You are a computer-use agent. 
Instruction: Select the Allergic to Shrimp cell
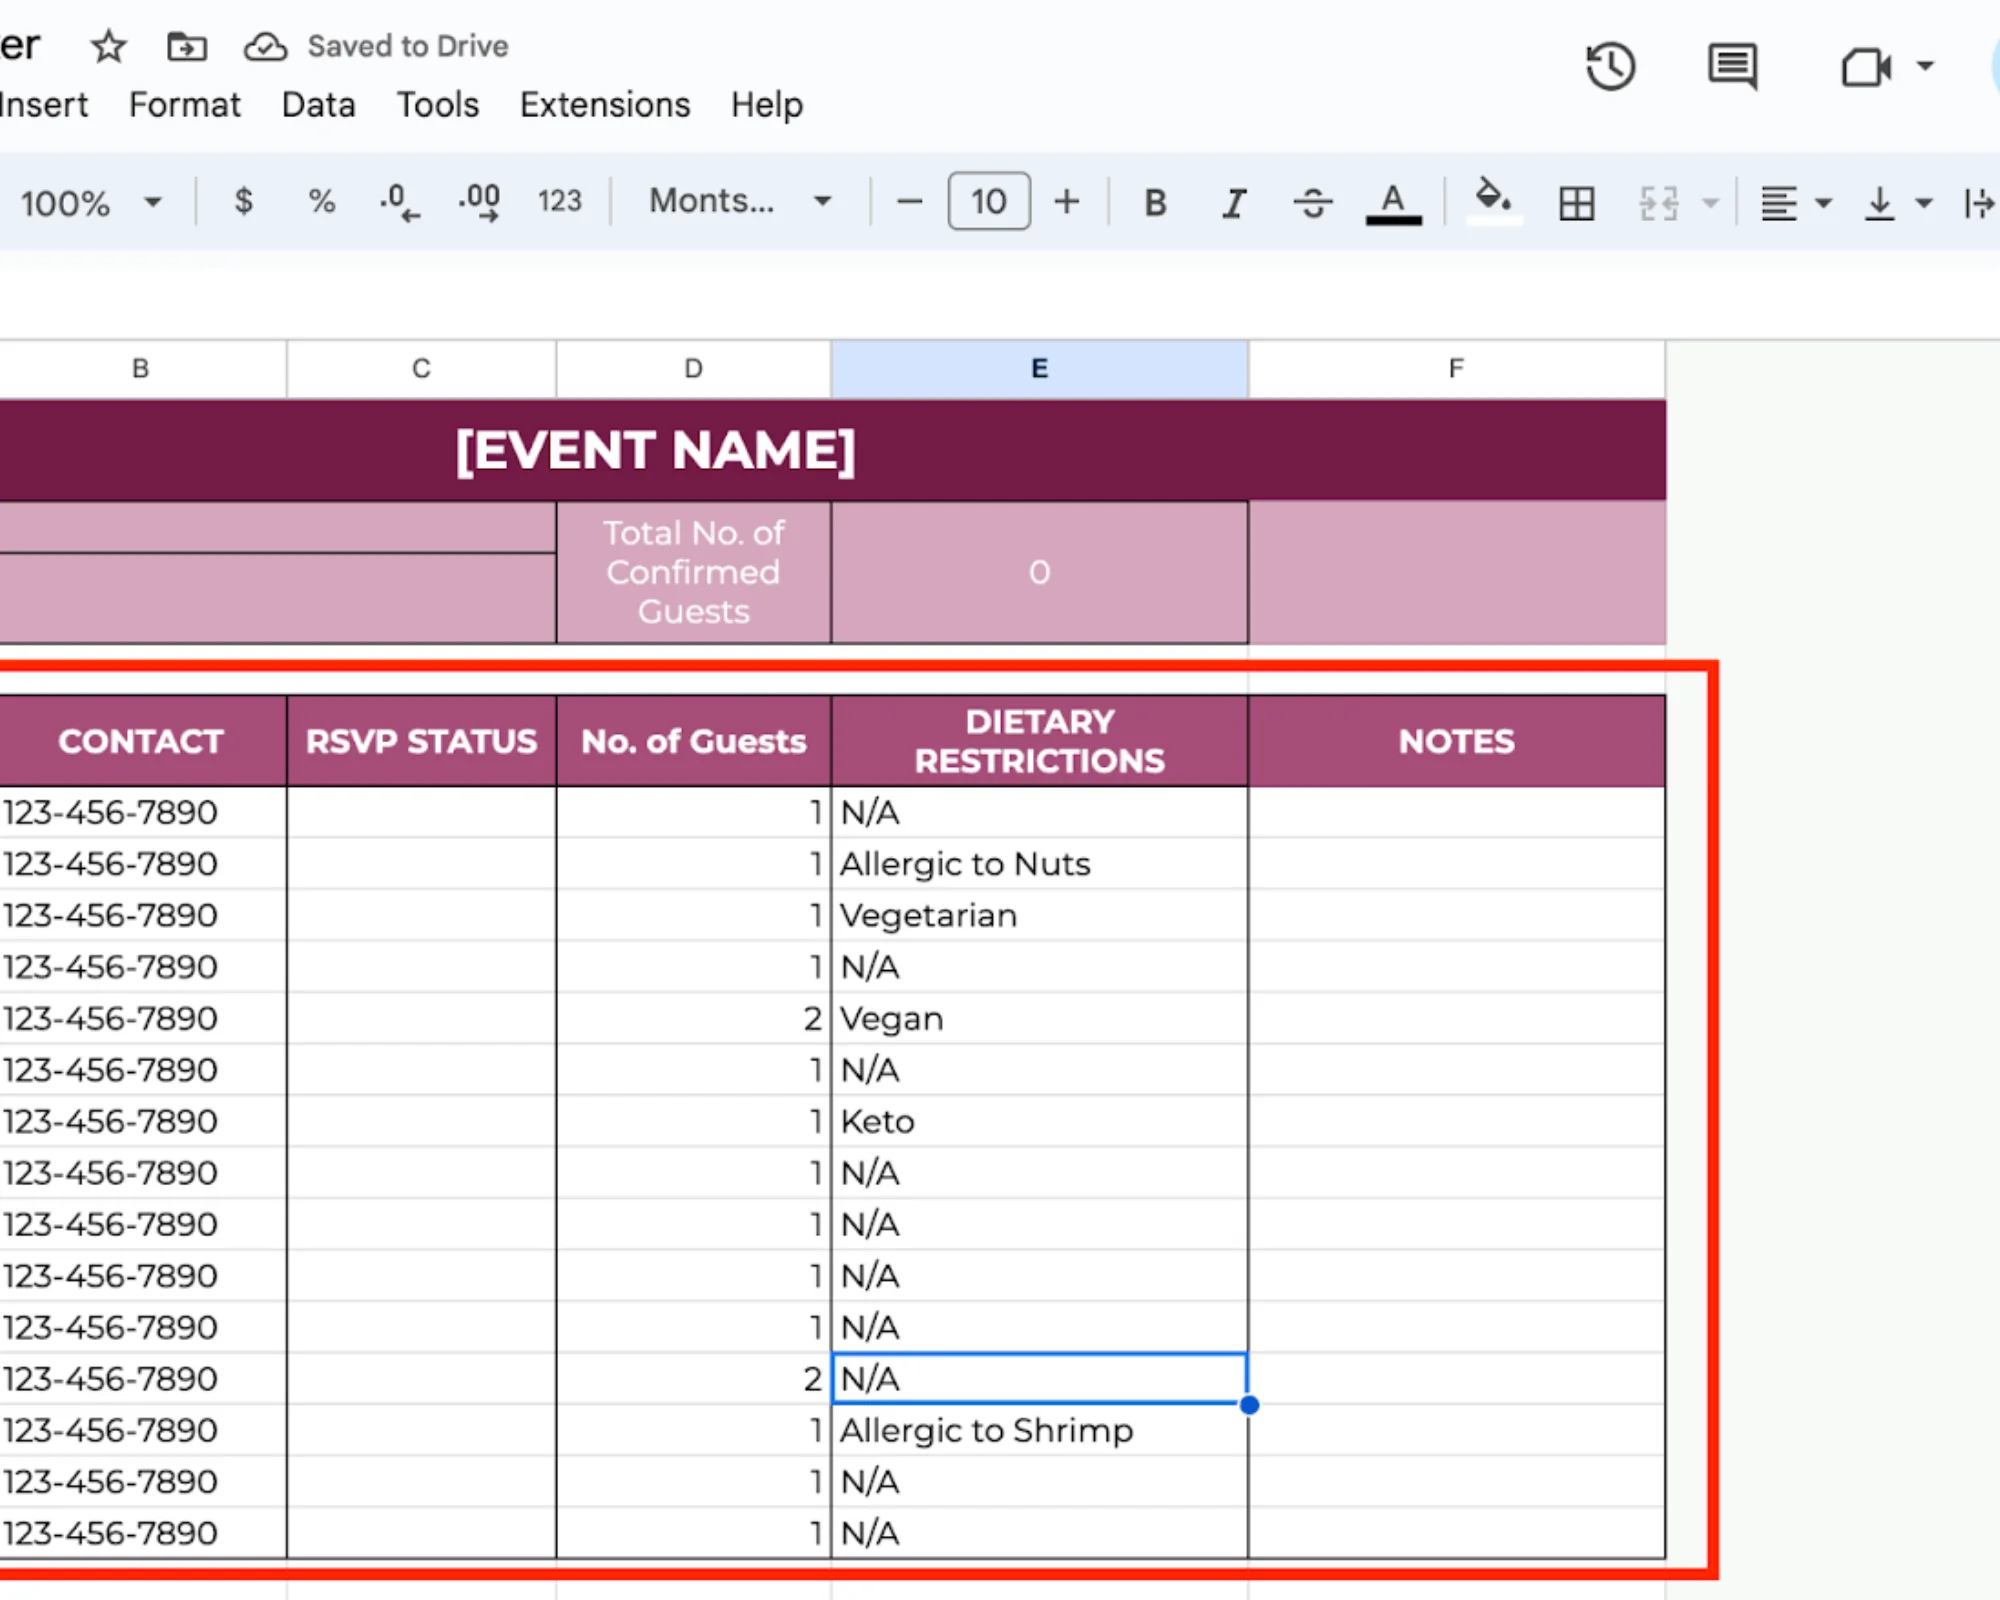click(1038, 1430)
